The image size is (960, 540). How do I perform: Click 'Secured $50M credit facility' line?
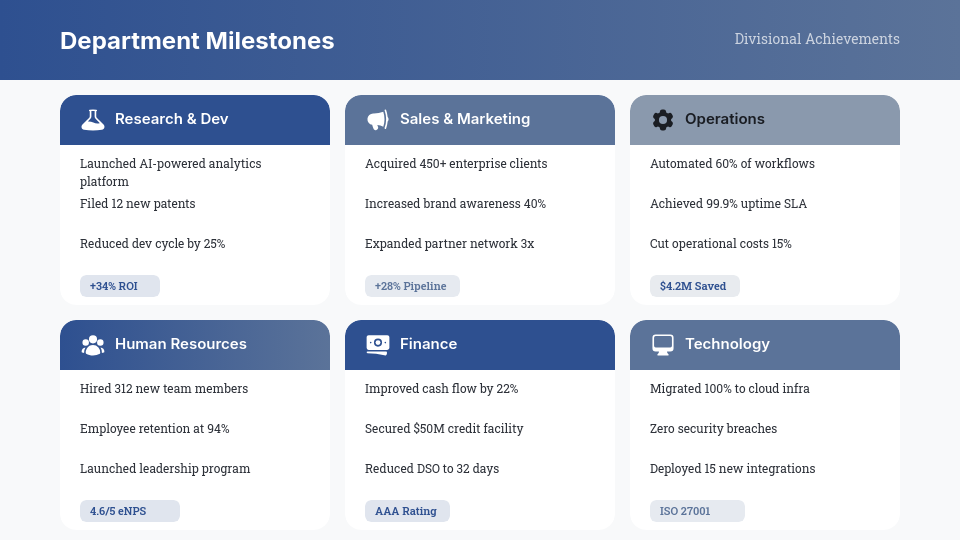pyautogui.click(x=444, y=429)
